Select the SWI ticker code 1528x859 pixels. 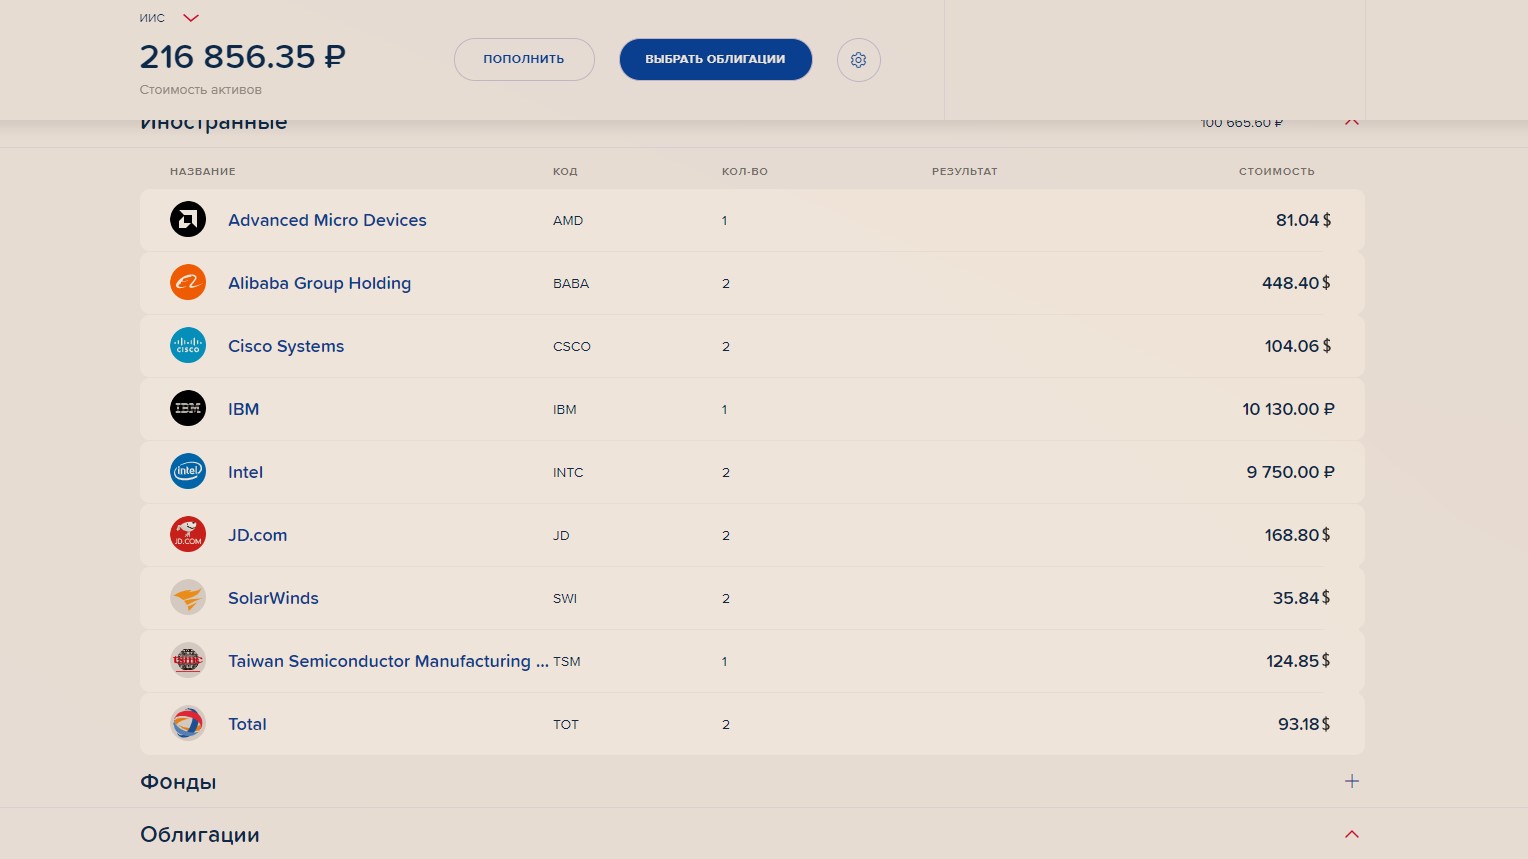[565, 598]
